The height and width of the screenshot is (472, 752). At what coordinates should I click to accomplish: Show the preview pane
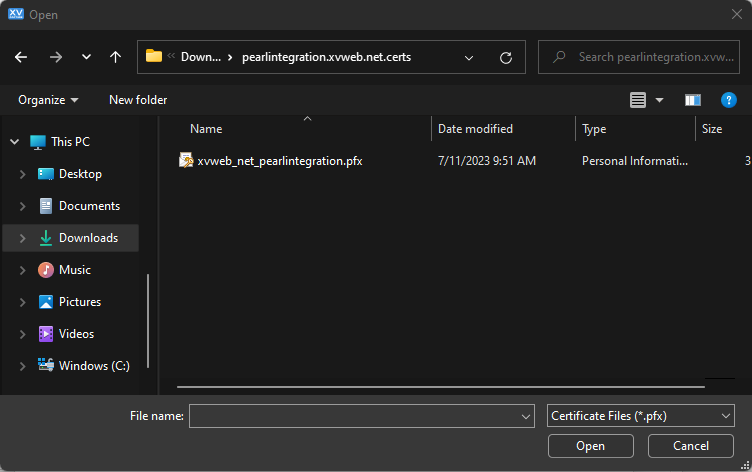tap(693, 100)
